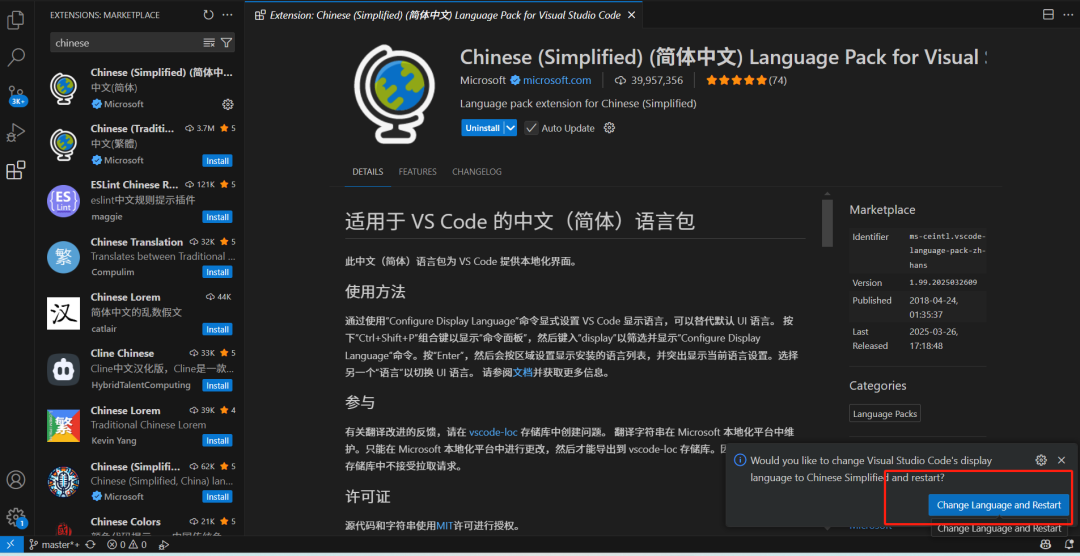Viewport: 1080px width, 556px height.
Task: Open the filter extensions funnel icon
Action: point(227,43)
